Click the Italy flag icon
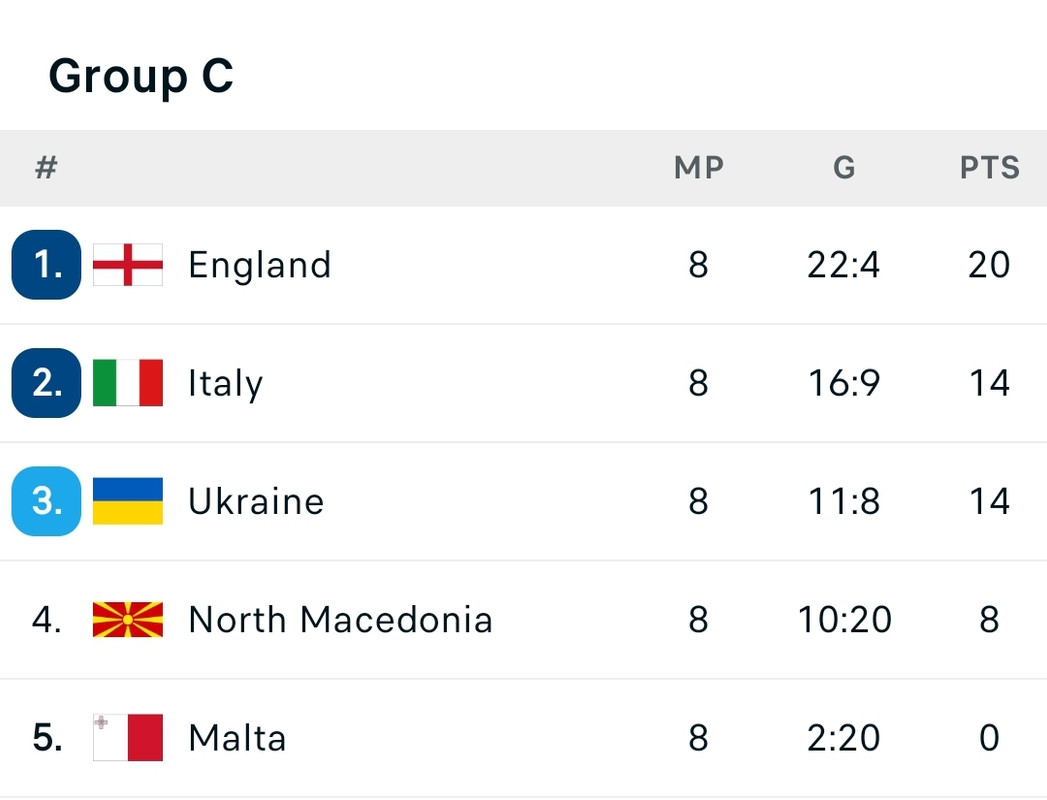 [128, 383]
